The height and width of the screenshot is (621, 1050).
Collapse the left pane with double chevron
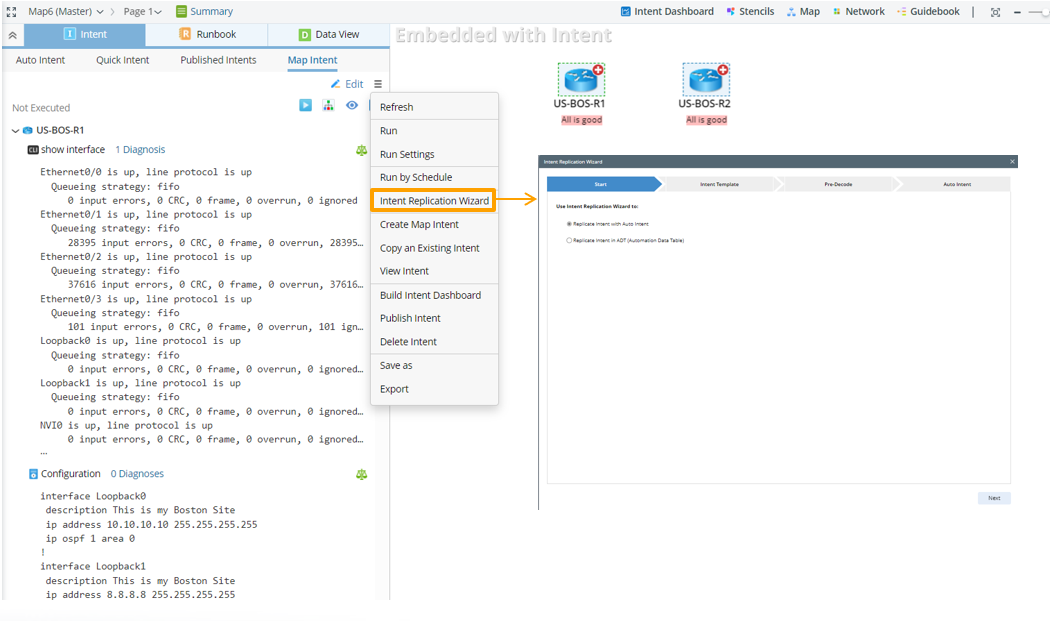pos(12,35)
